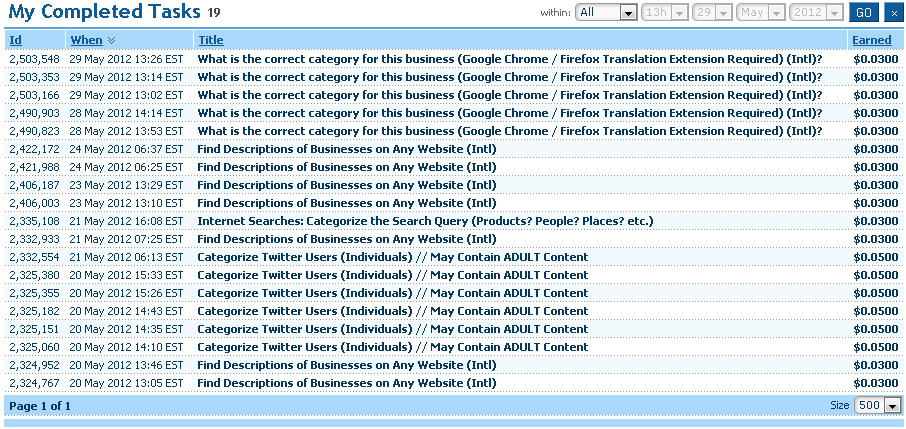Open the May month dropdown
Viewport: 906px width, 429px height.
pos(761,12)
